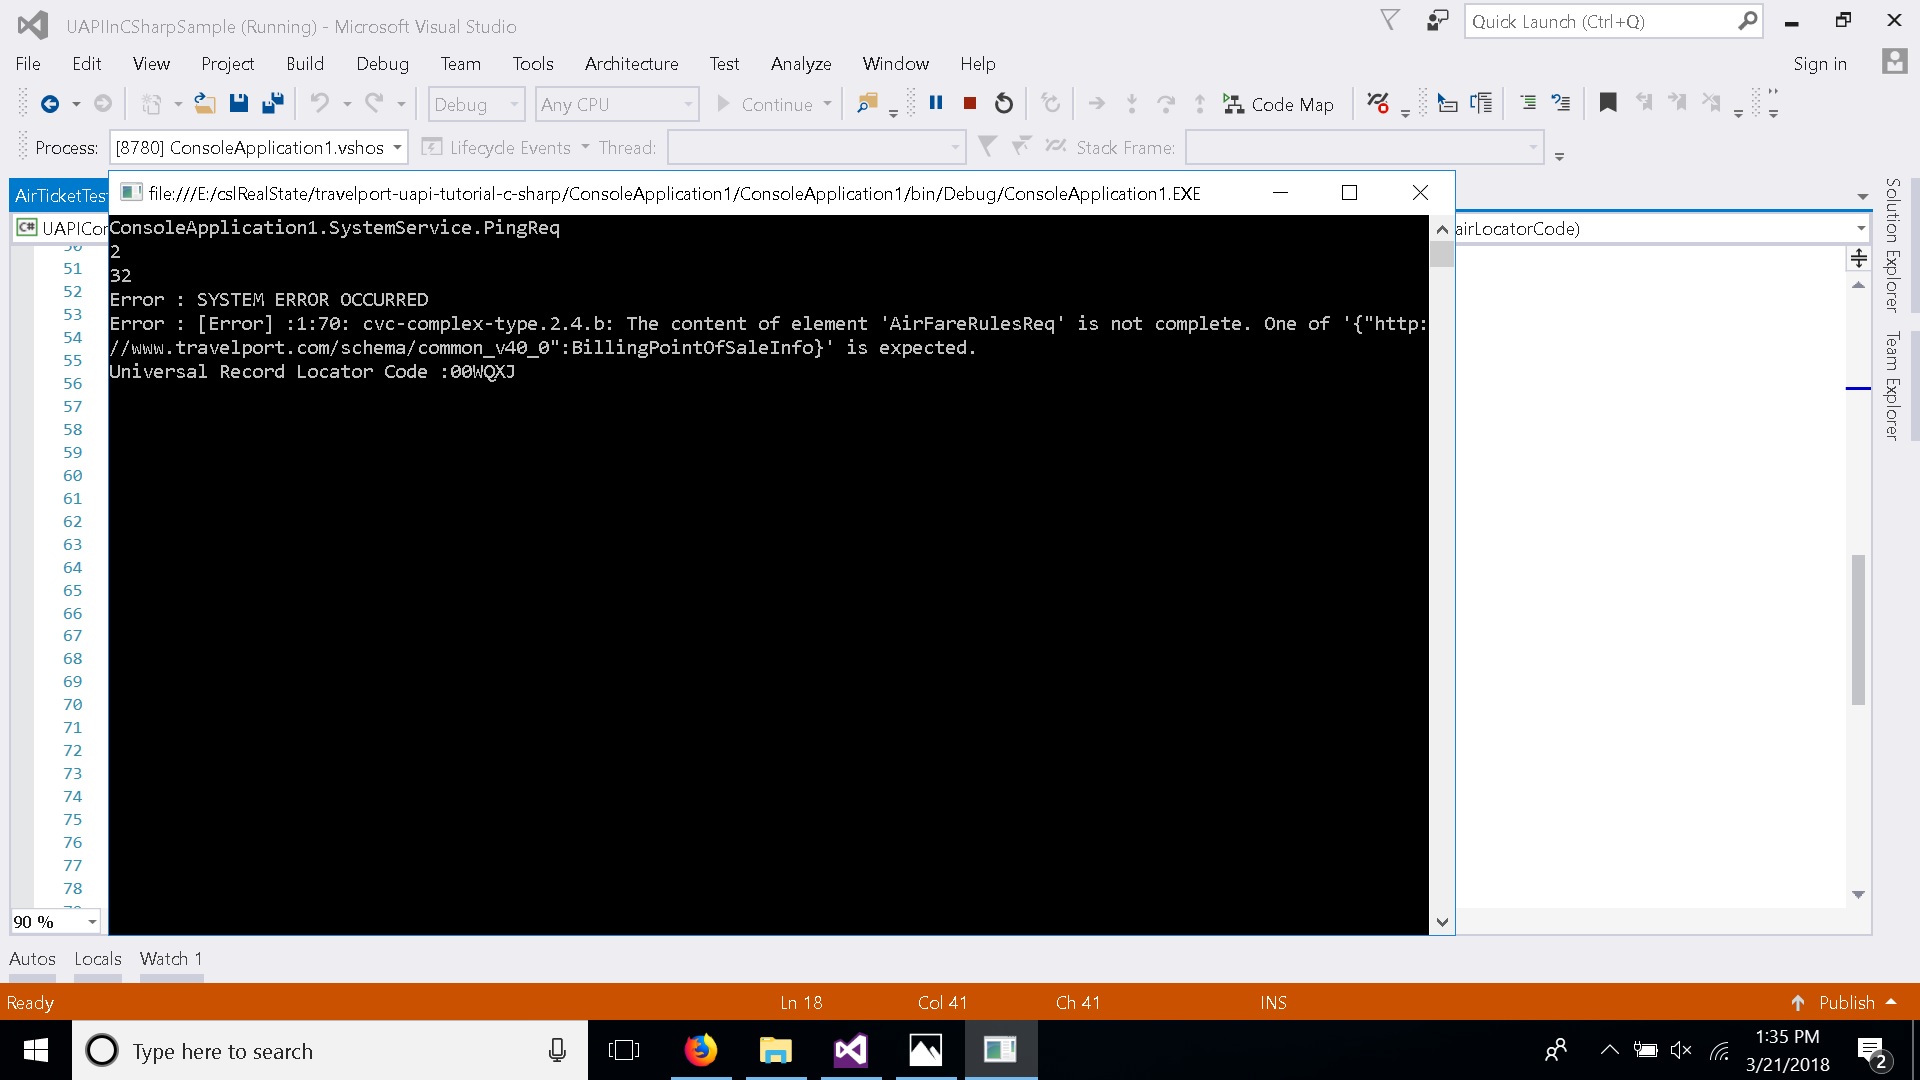This screenshot has height=1080, width=1920.
Task: Click the Save All icon
Action: (272, 103)
